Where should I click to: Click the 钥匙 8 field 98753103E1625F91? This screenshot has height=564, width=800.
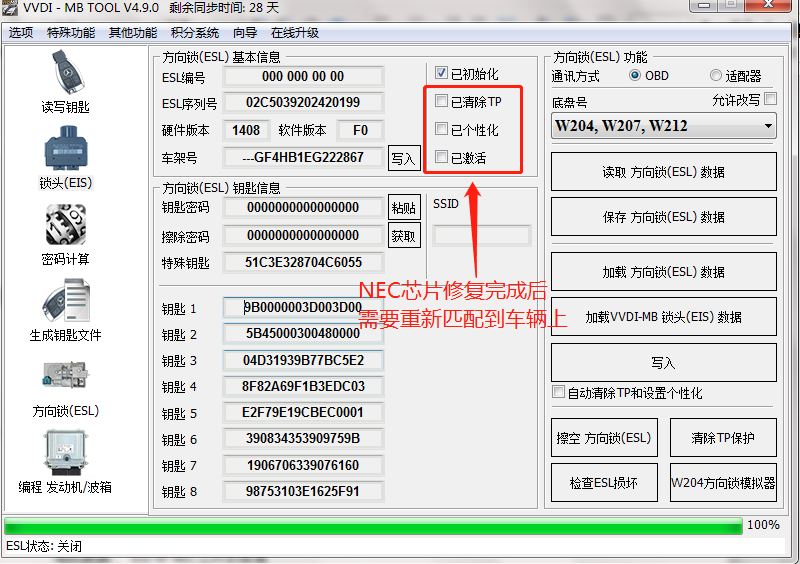(303, 491)
